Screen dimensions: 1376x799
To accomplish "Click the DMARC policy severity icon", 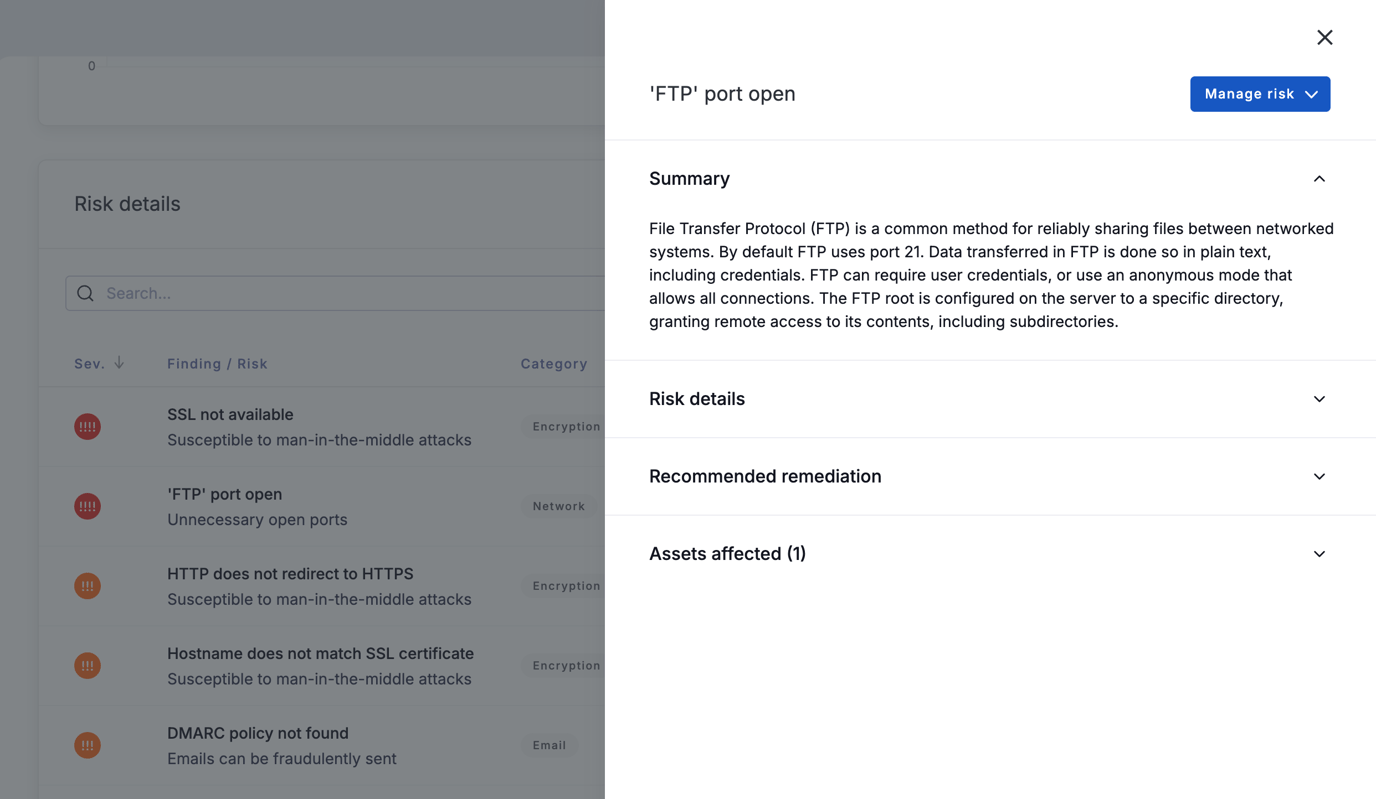I will tap(87, 745).
